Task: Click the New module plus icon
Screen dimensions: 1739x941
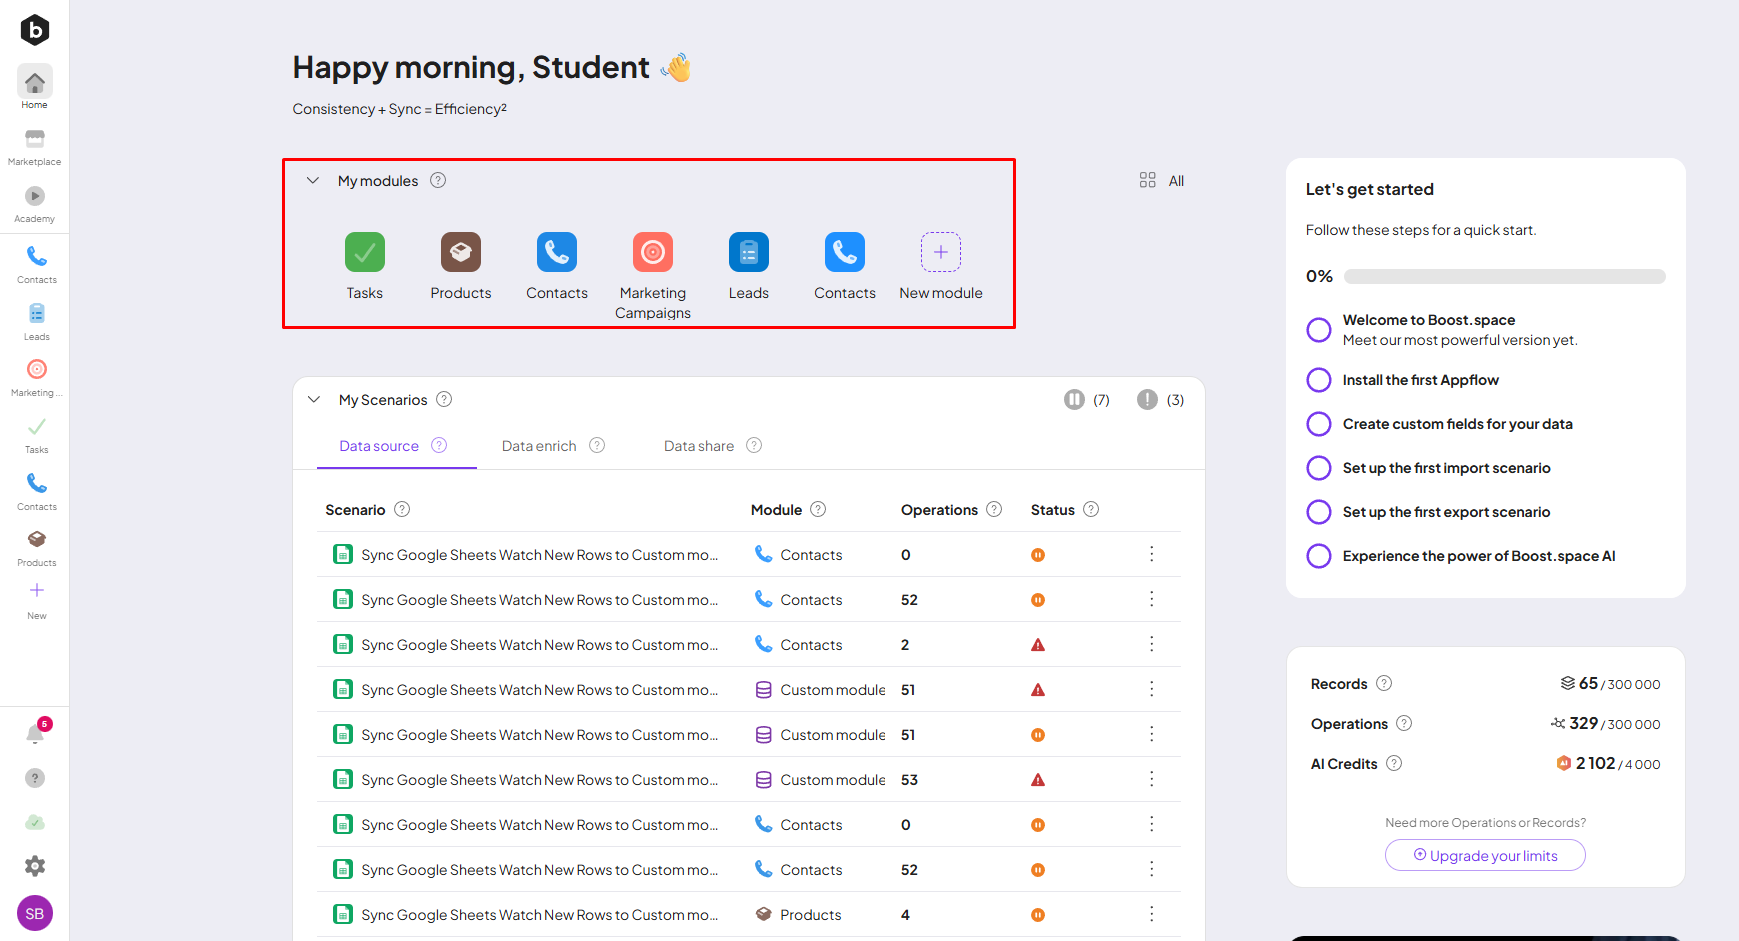Action: click(x=940, y=252)
